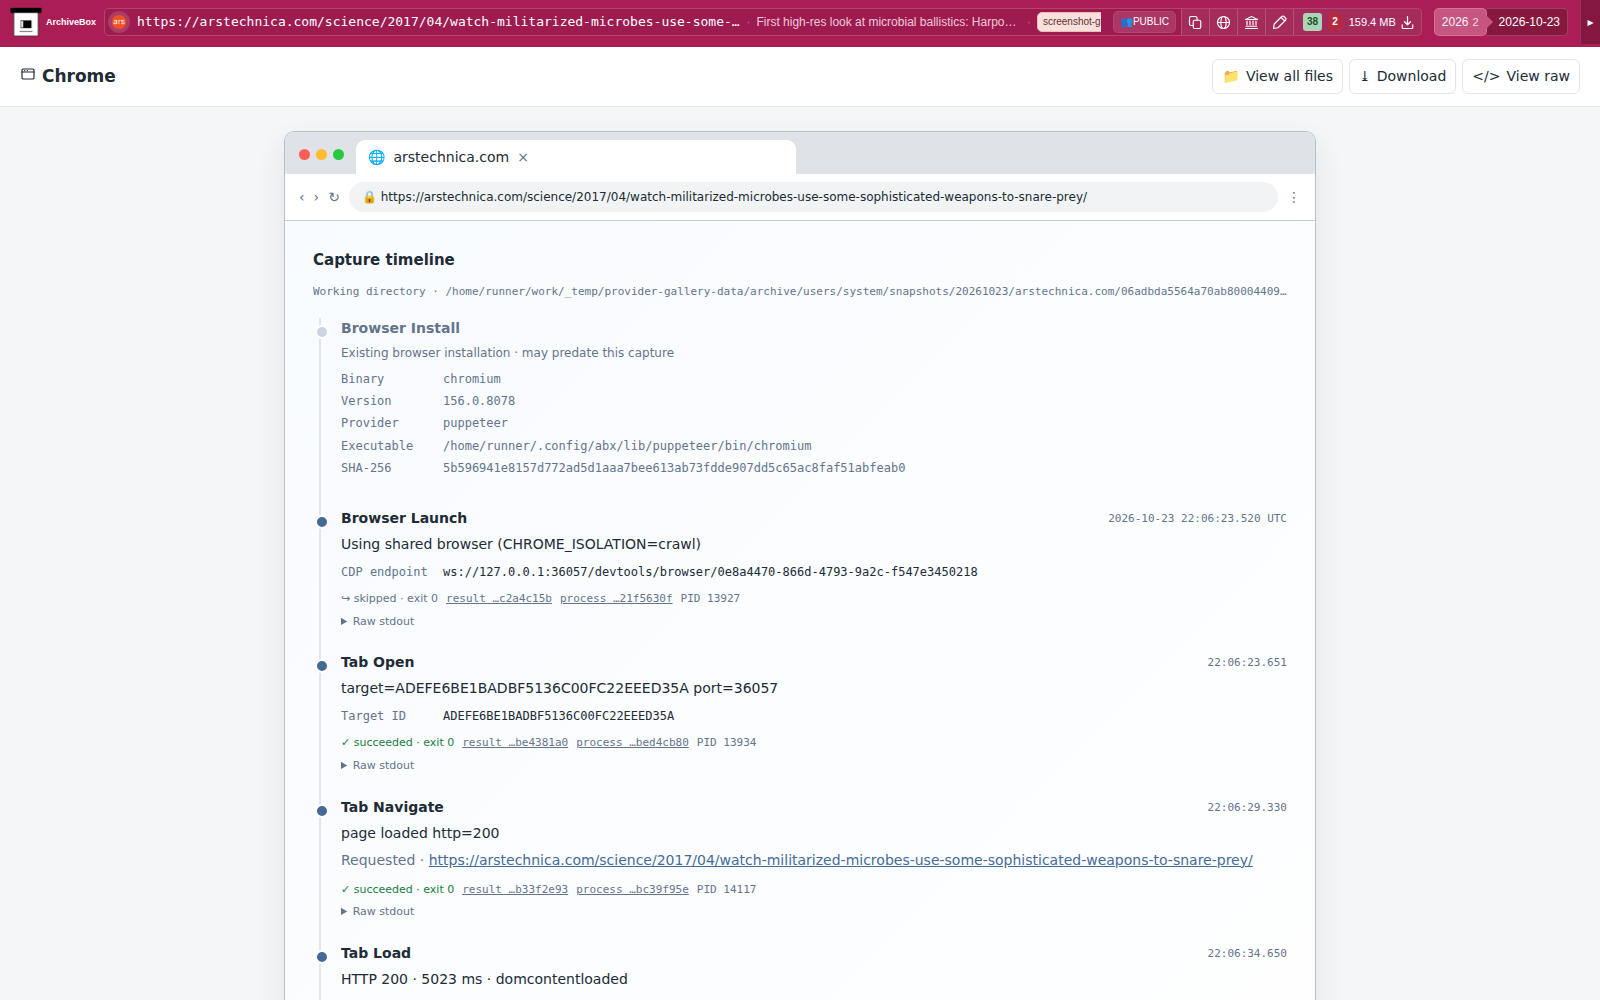Expand Raw stdout under Tab Navigate

(x=378, y=912)
